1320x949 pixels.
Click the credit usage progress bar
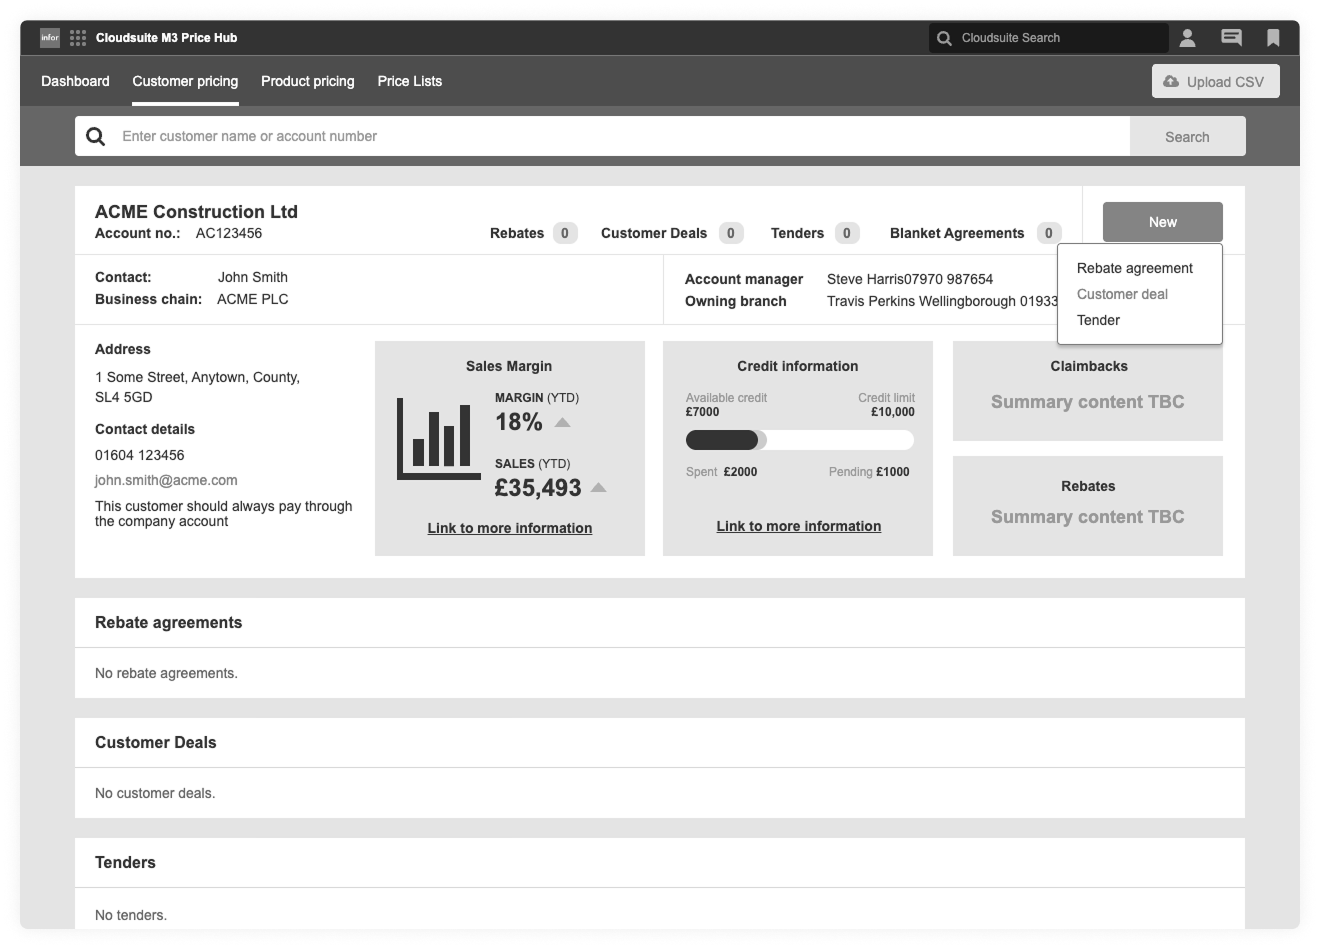pyautogui.click(x=800, y=440)
